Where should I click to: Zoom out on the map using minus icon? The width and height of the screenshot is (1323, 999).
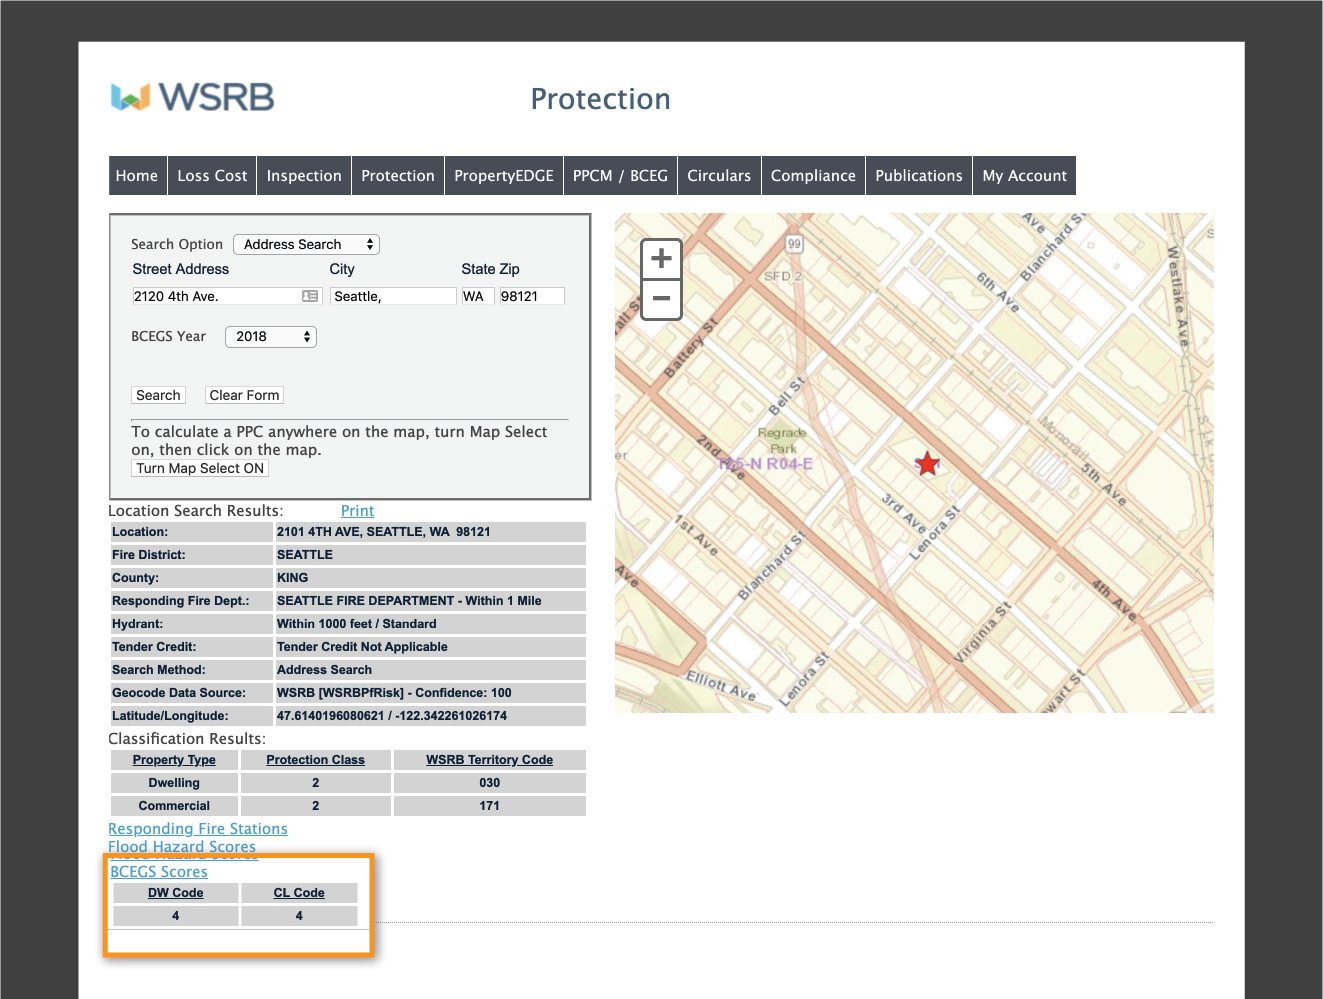pyautogui.click(x=660, y=298)
